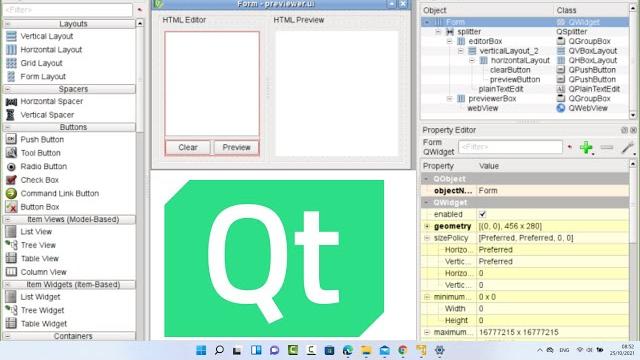The height and width of the screenshot is (360, 640).
Task: Click the horizontalLayout tree item
Action: pos(520,60)
